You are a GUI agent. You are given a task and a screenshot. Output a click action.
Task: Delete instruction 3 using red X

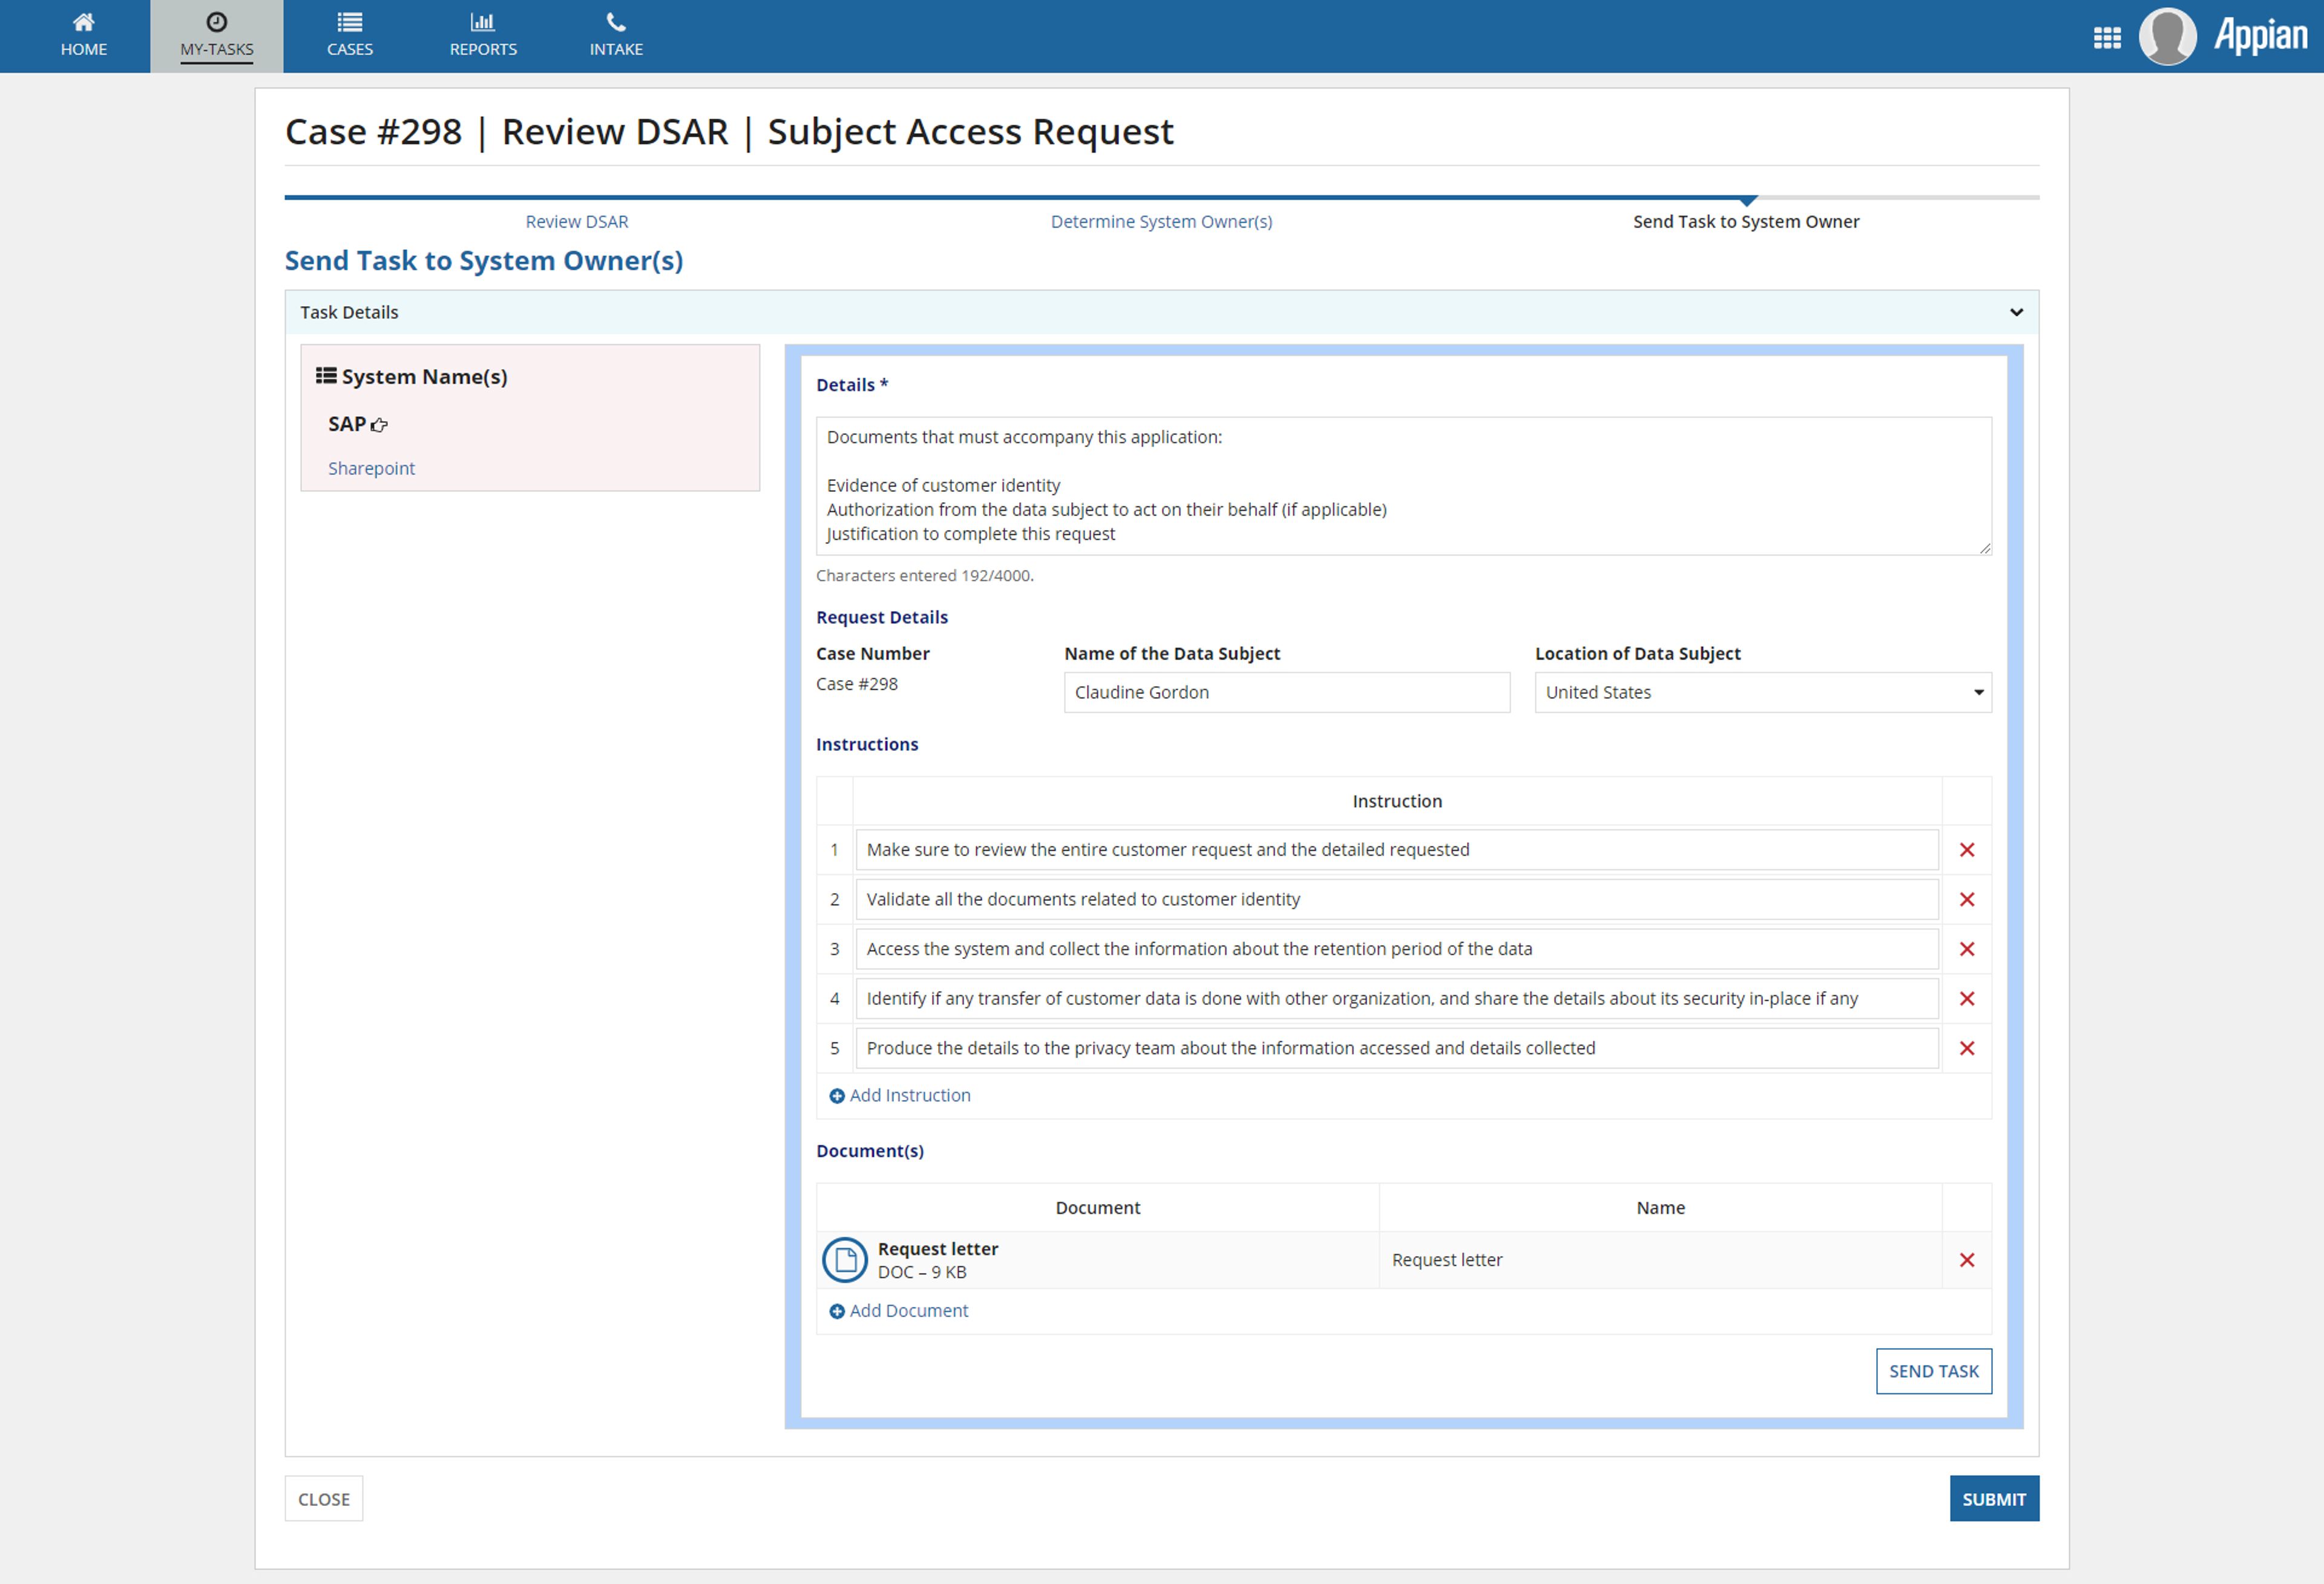1966,949
